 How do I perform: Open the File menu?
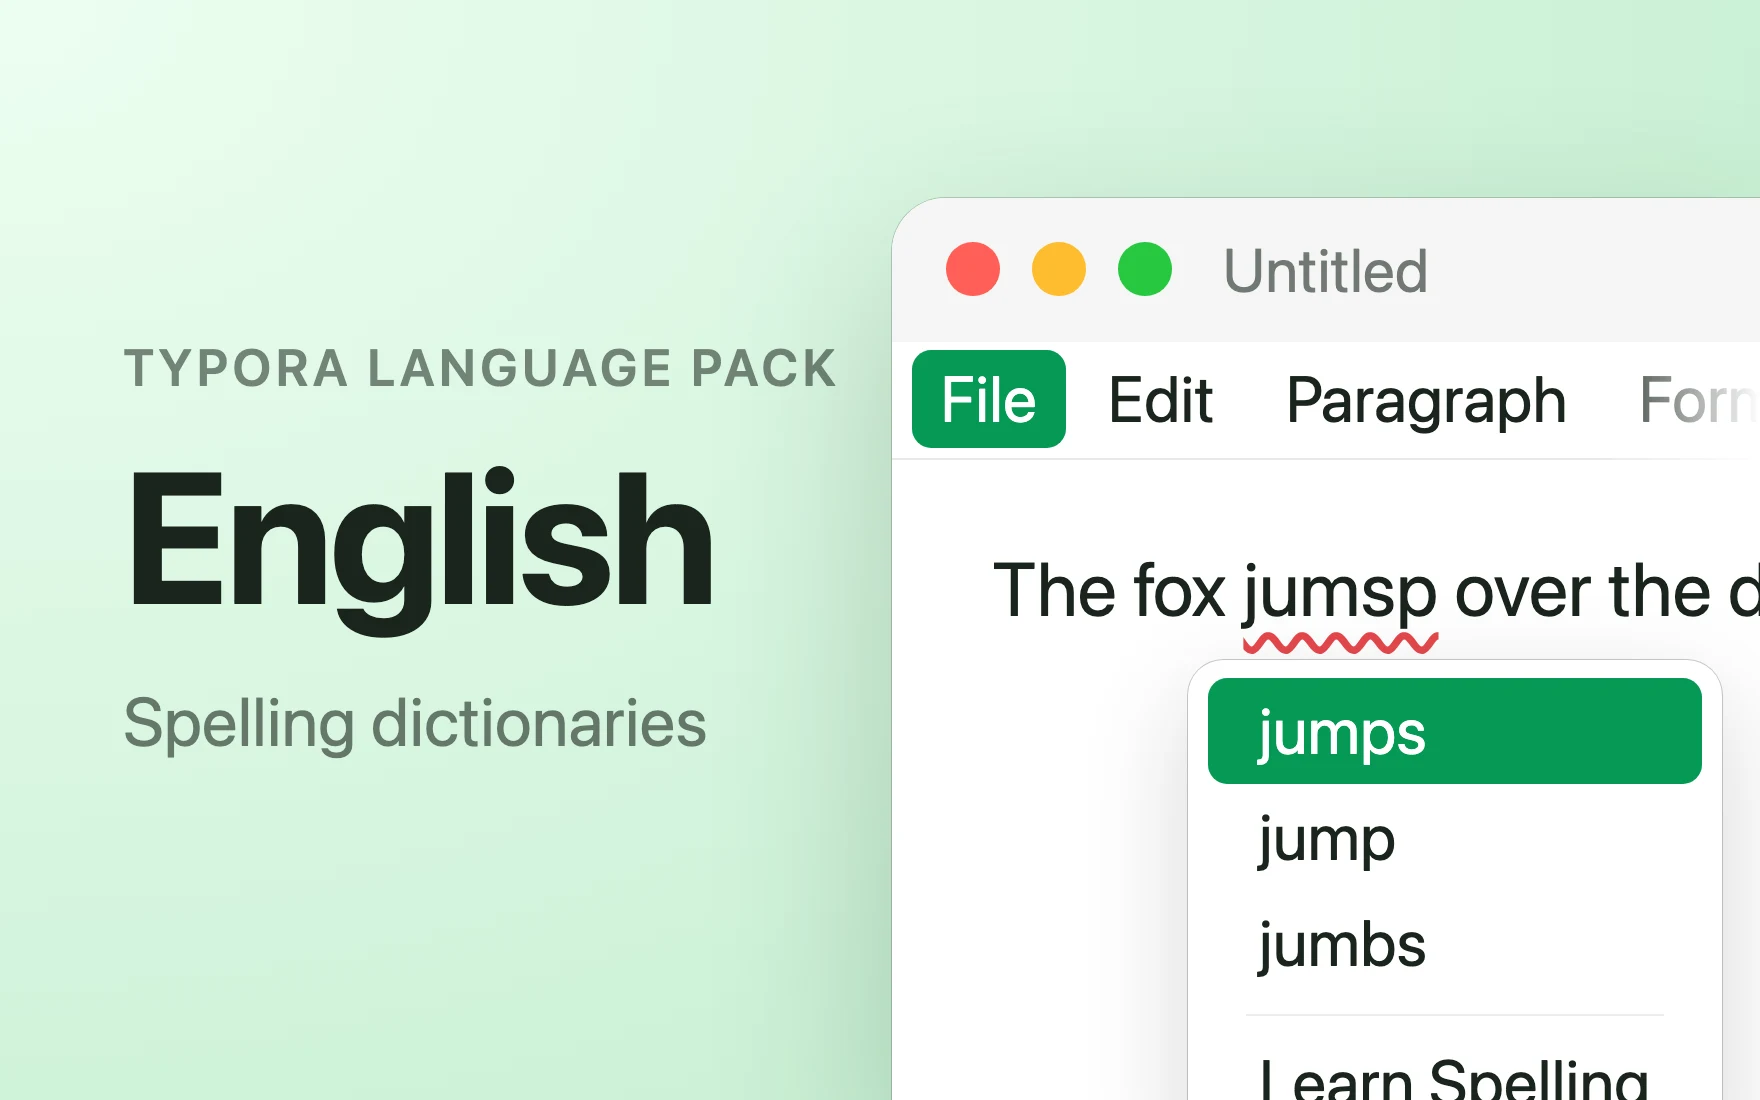pyautogui.click(x=988, y=399)
